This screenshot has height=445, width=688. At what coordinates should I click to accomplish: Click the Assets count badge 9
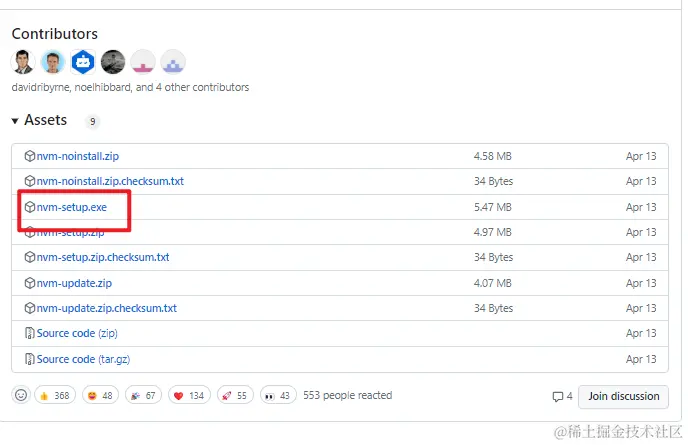(92, 122)
